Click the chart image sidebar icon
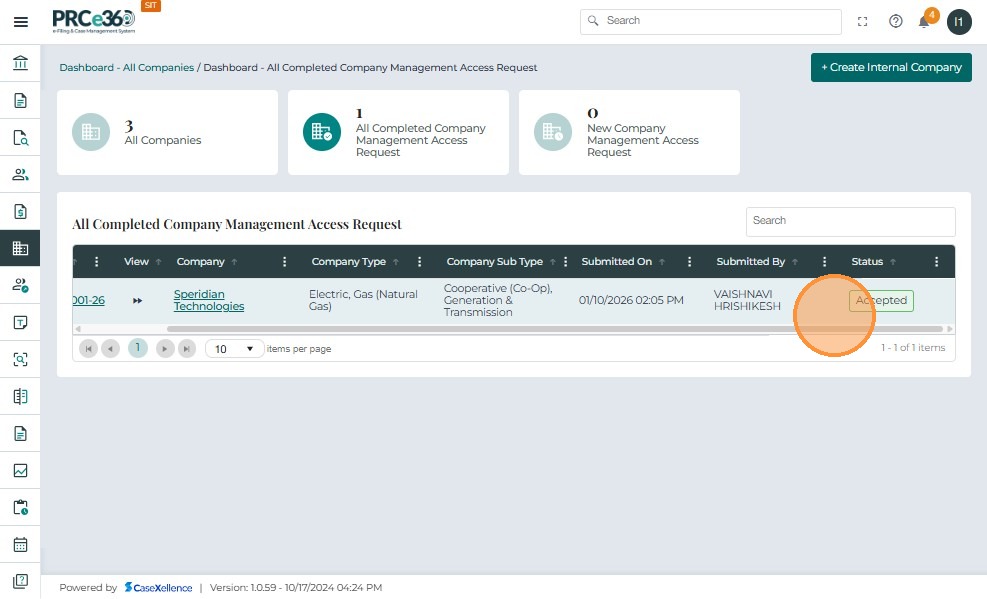The height and width of the screenshot is (599, 987). tap(20, 471)
